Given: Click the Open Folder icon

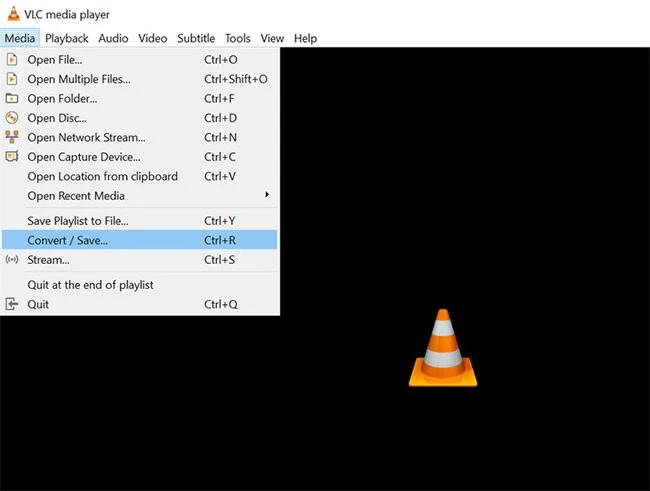Looking at the screenshot, I should [x=12, y=98].
